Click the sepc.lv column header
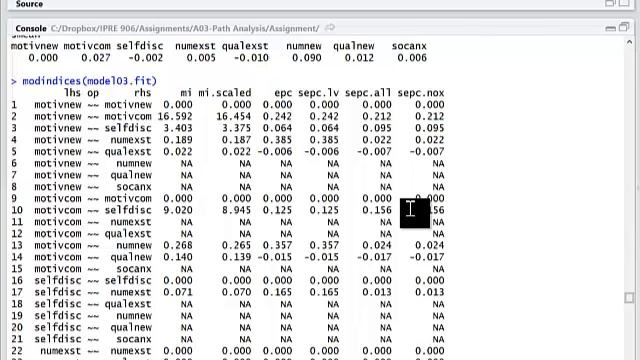640x360 pixels. click(318, 93)
